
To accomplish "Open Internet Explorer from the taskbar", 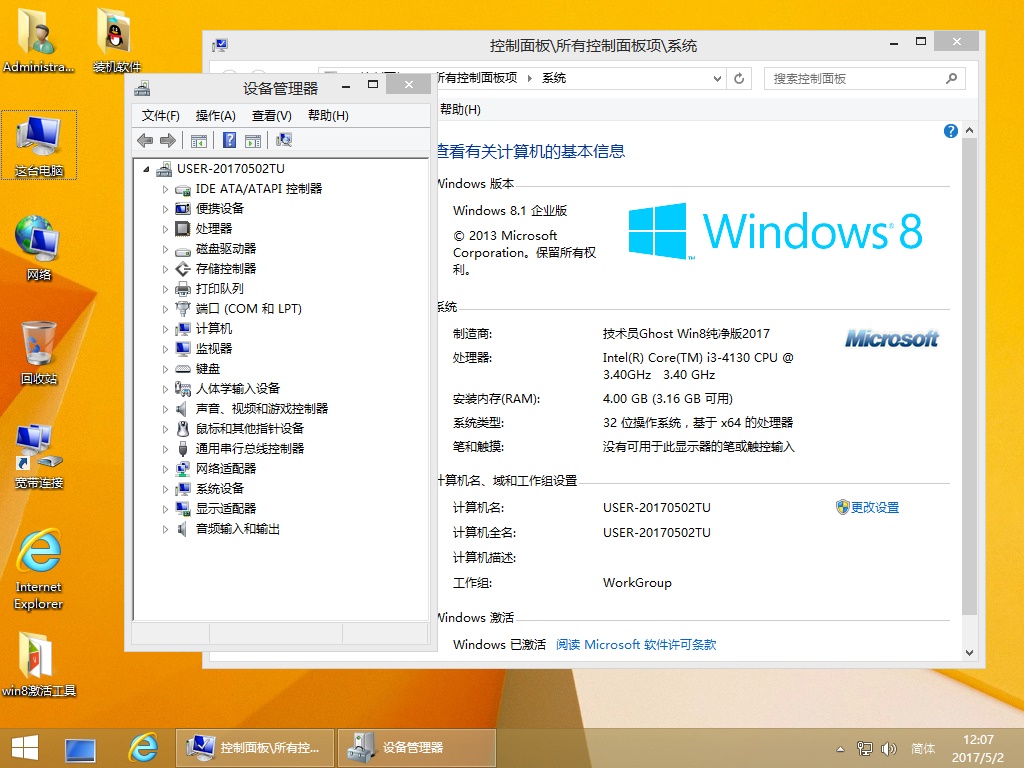I will [144, 747].
